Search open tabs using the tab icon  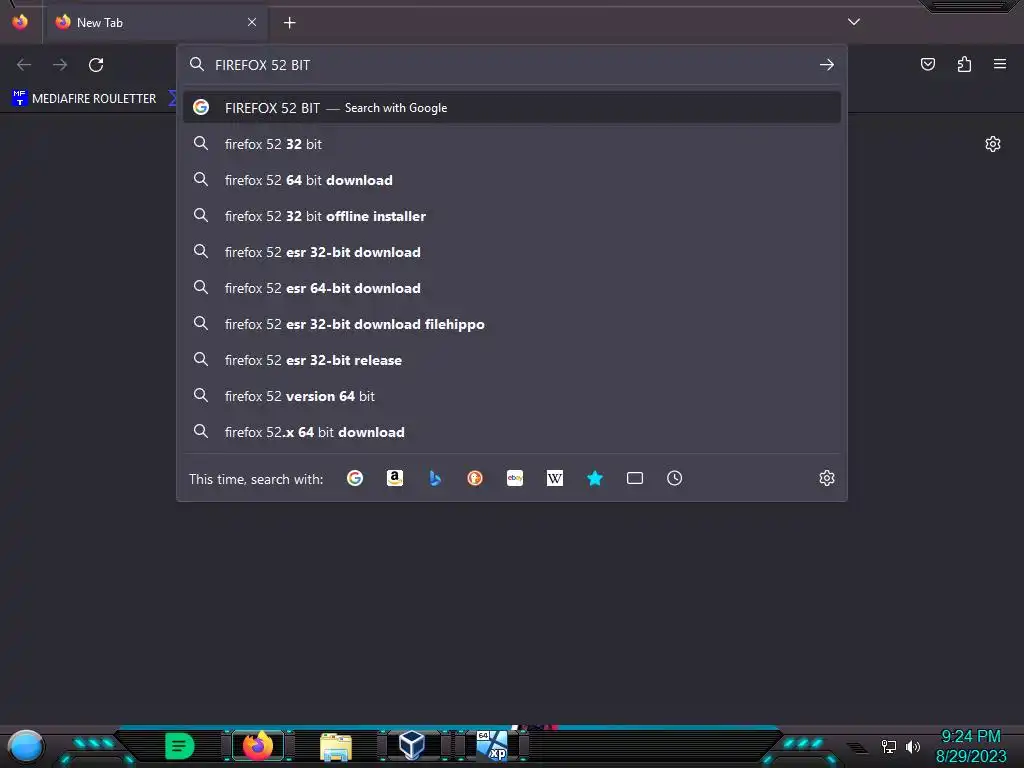[635, 478]
